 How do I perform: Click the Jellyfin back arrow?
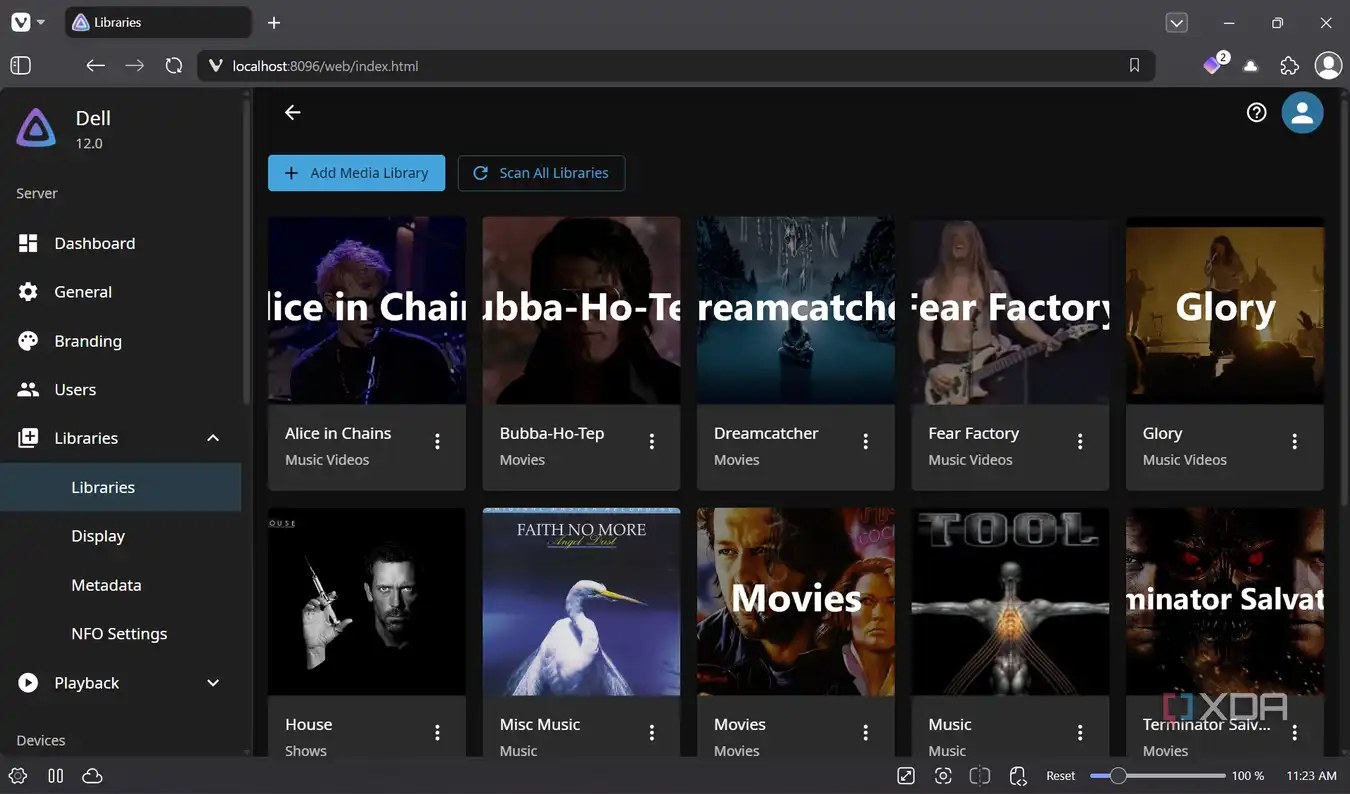292,113
